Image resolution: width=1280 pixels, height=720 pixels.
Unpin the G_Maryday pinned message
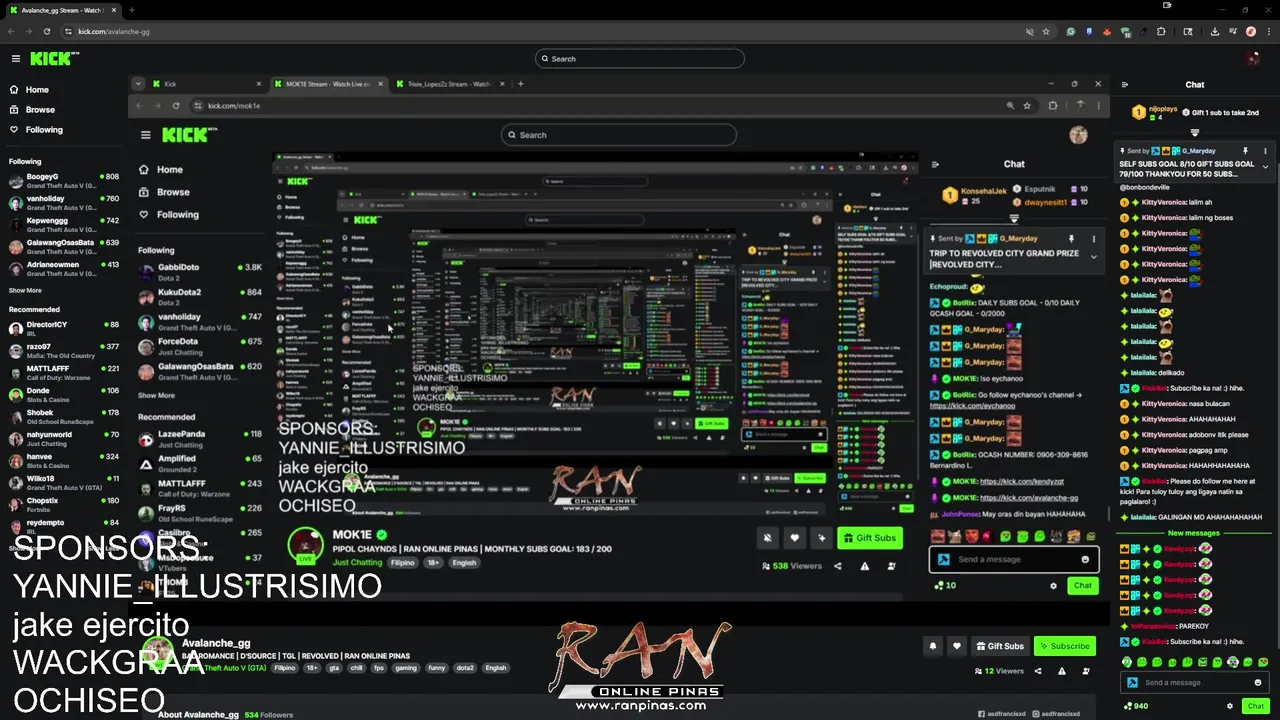coord(1245,151)
